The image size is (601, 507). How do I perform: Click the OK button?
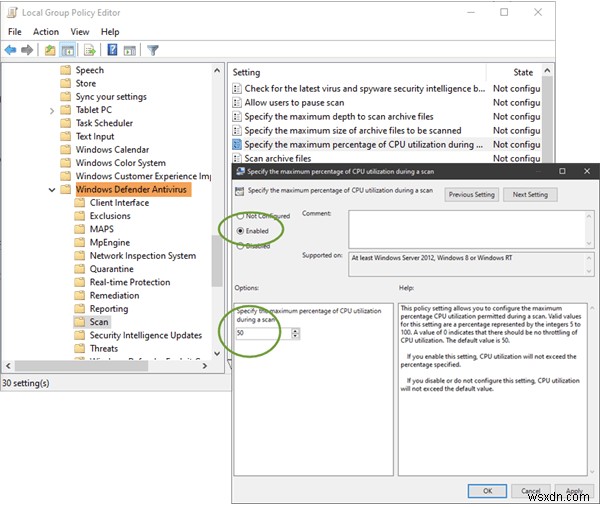487,491
